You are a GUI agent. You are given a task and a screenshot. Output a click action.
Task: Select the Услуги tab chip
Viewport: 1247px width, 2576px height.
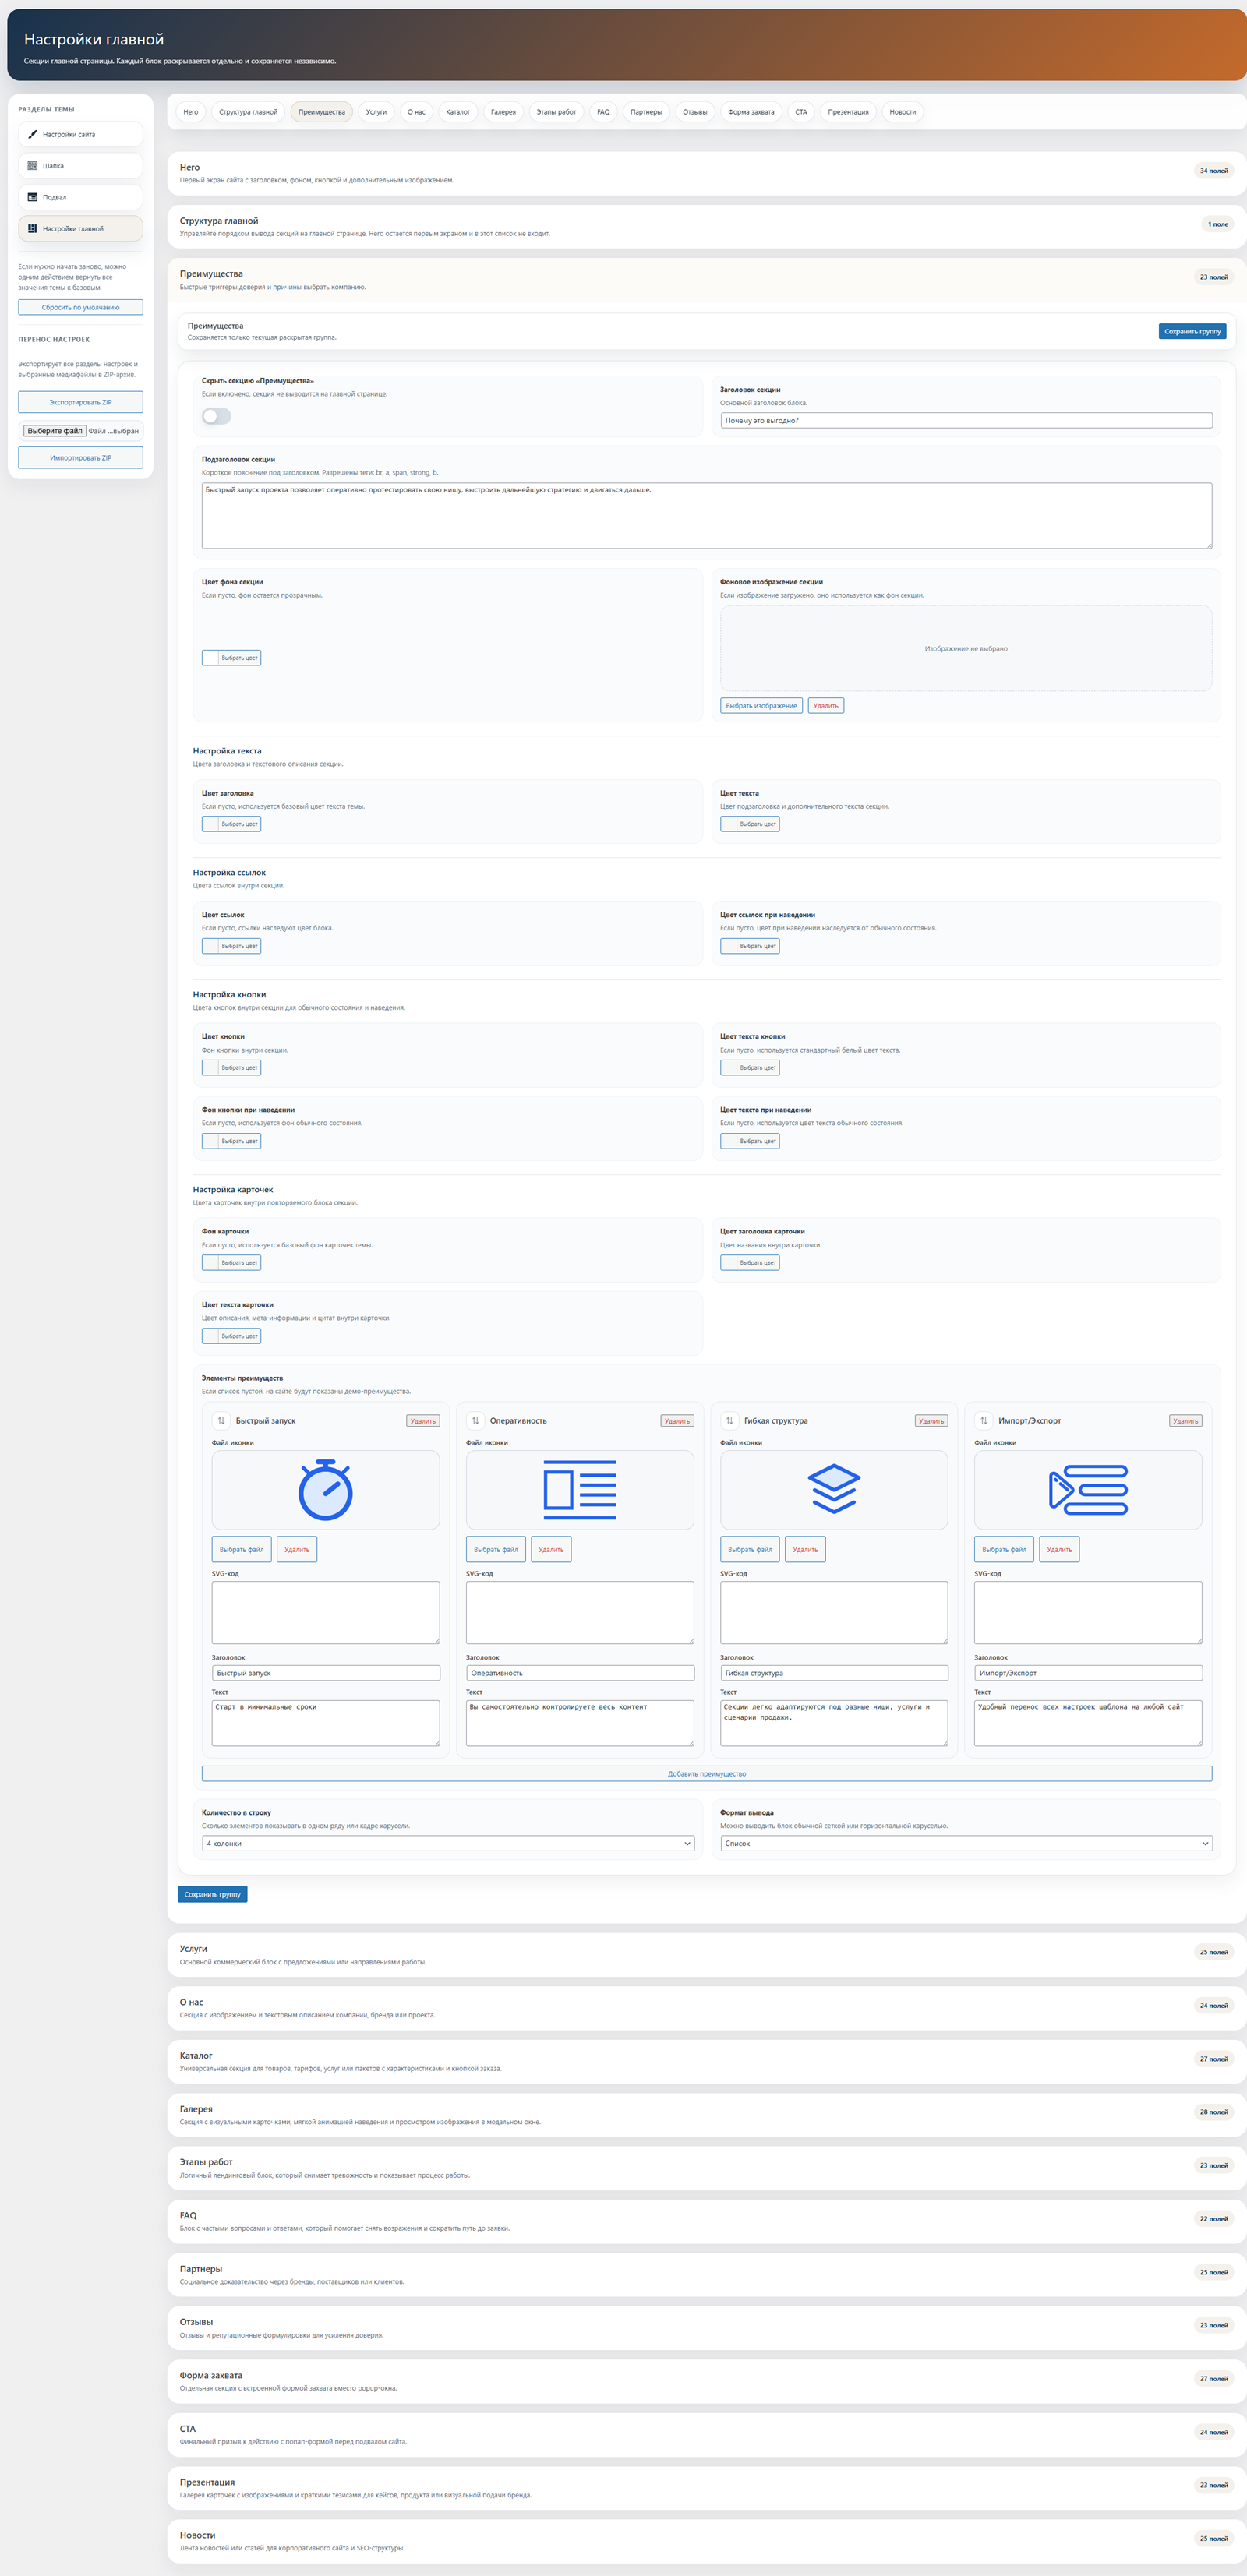376,112
